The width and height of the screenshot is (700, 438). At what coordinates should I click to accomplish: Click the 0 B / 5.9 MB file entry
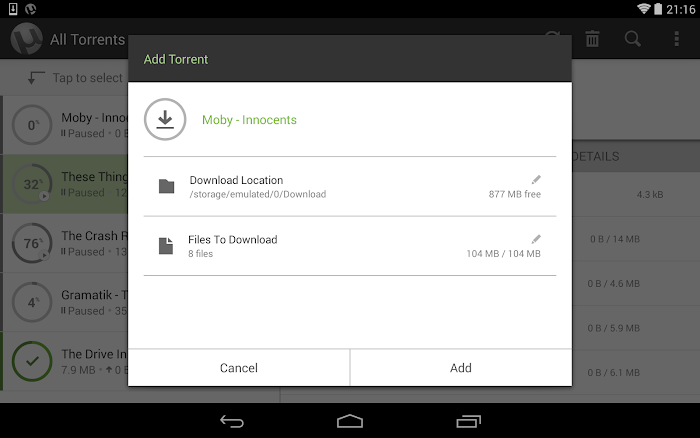click(x=613, y=328)
